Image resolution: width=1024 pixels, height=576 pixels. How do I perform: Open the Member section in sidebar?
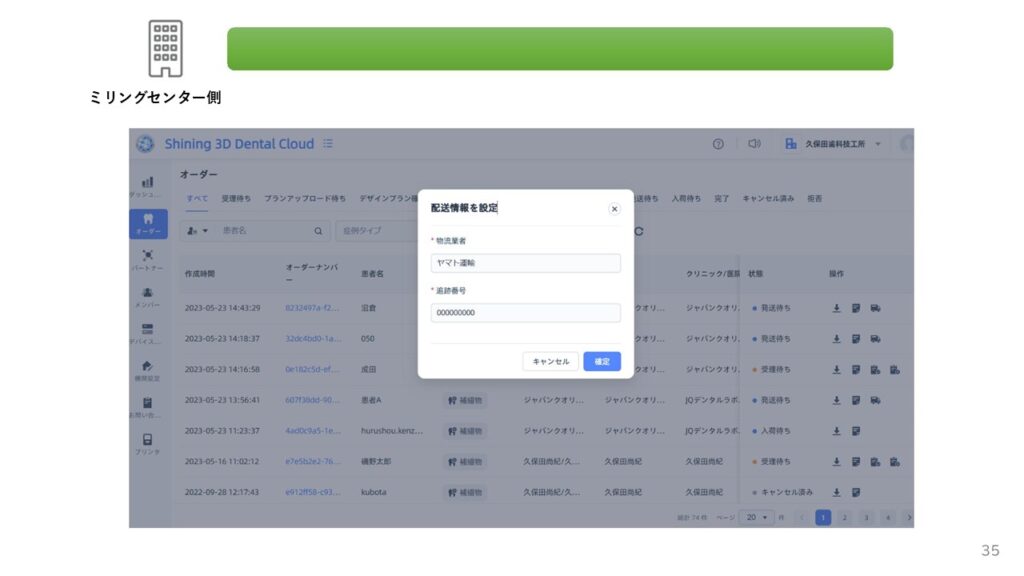click(x=148, y=297)
